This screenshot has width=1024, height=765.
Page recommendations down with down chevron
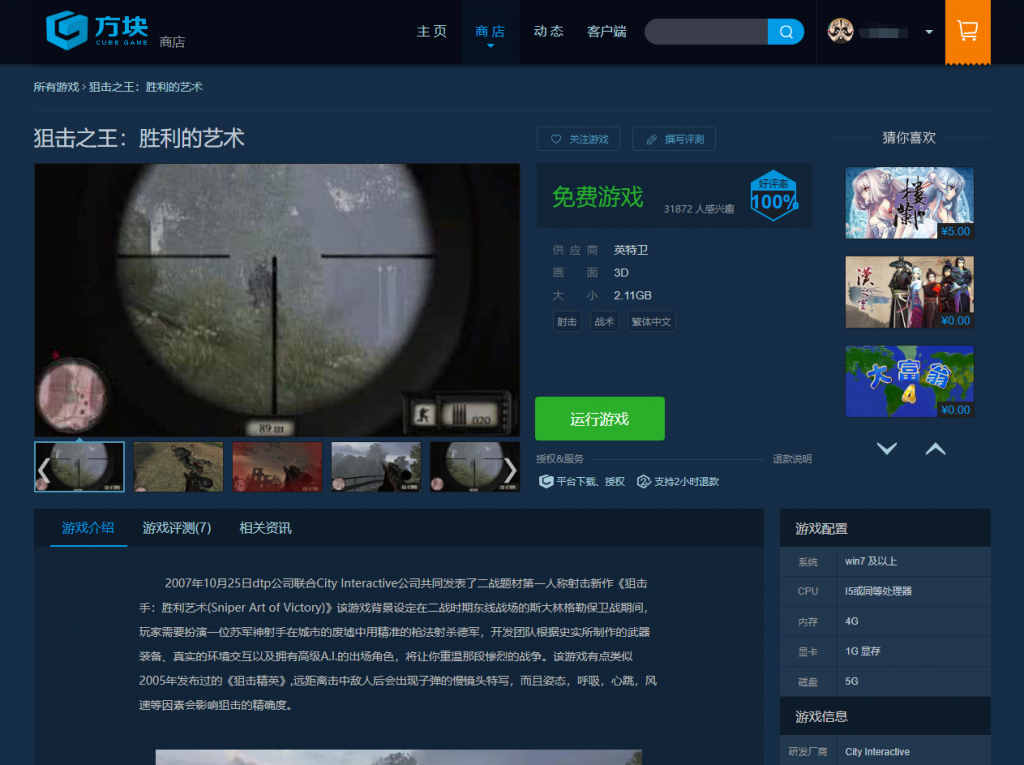tap(886, 448)
